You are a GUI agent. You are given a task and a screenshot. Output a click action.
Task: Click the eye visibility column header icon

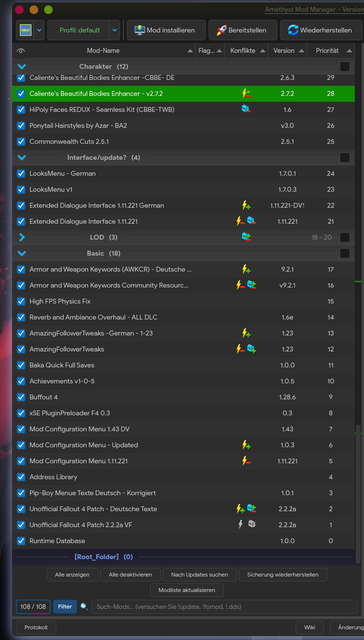21,51
